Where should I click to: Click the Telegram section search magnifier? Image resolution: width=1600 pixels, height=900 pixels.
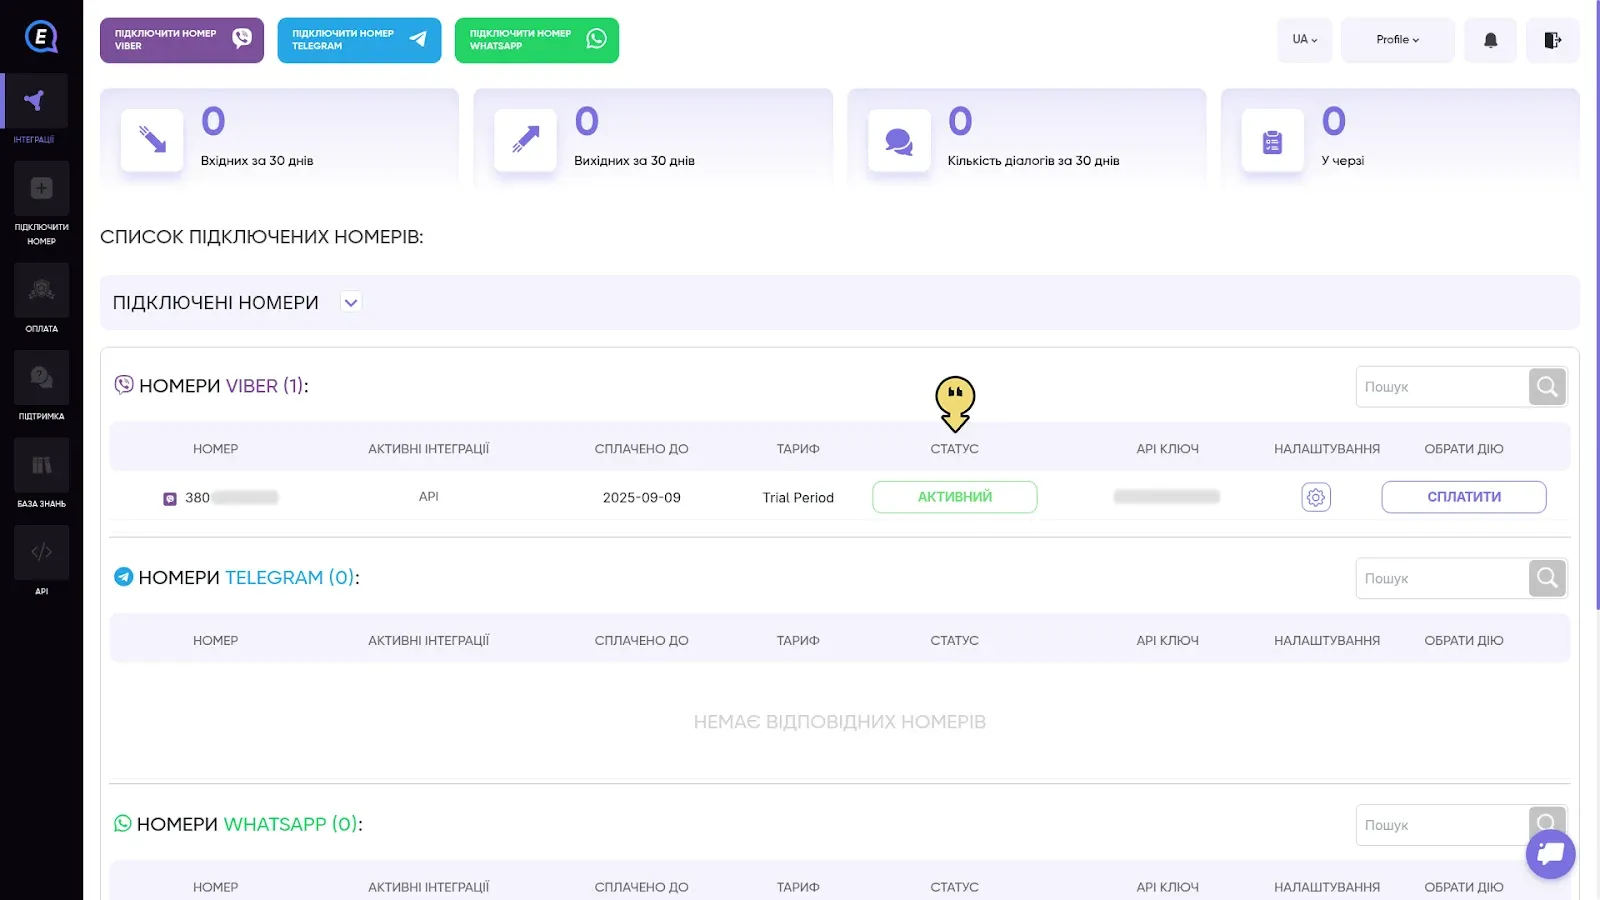coord(1547,578)
